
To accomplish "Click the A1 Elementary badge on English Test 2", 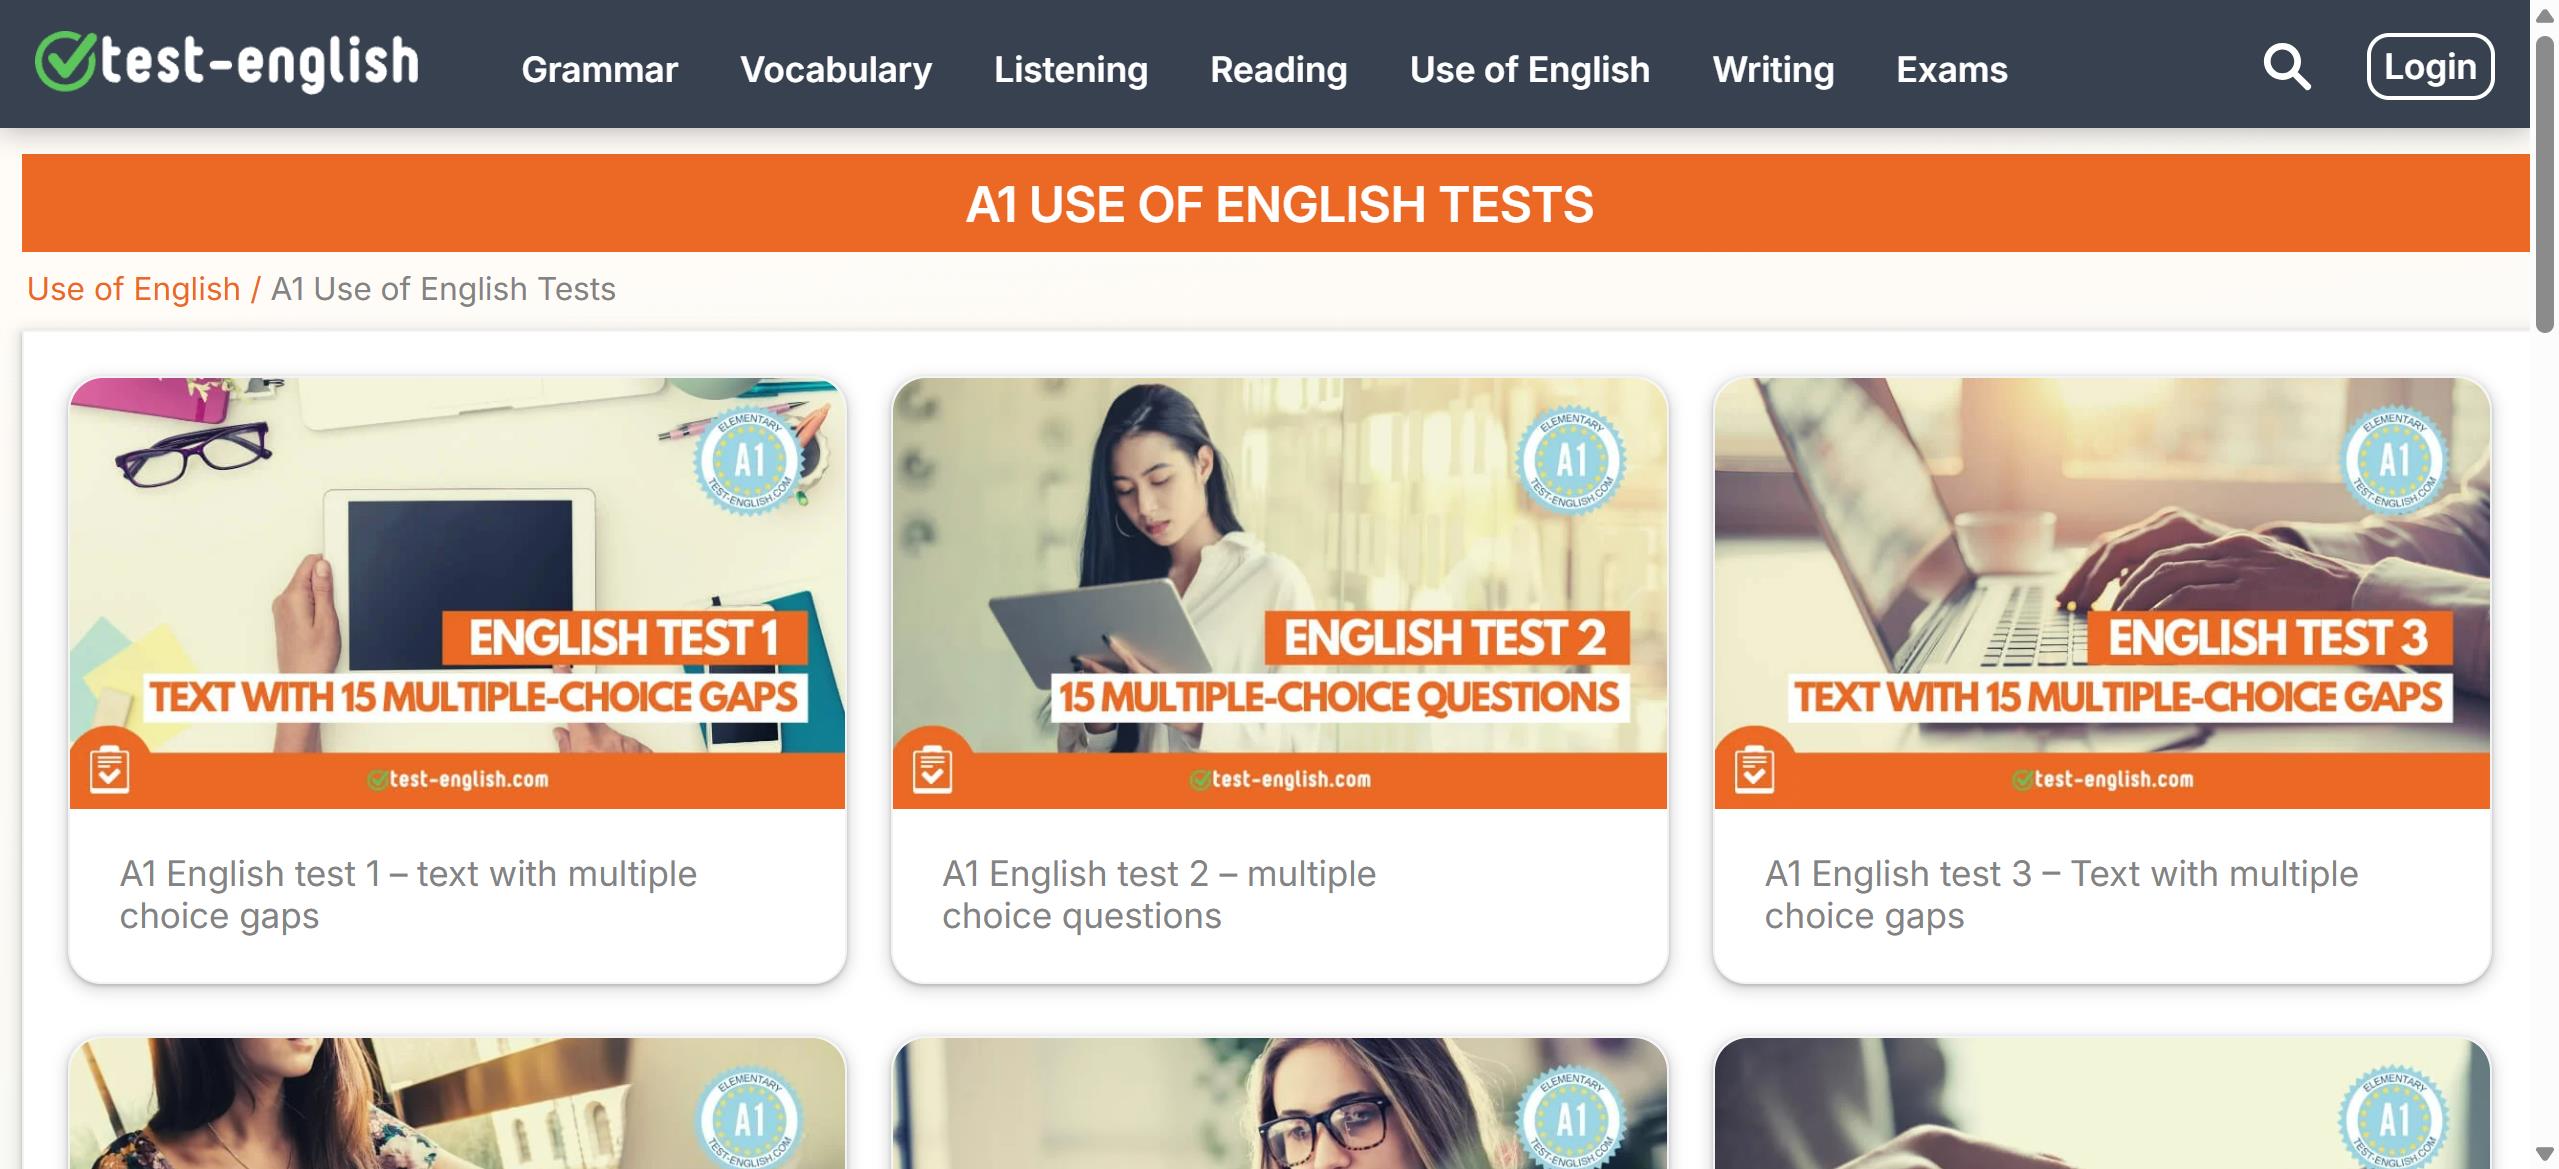I will pos(1571,461).
